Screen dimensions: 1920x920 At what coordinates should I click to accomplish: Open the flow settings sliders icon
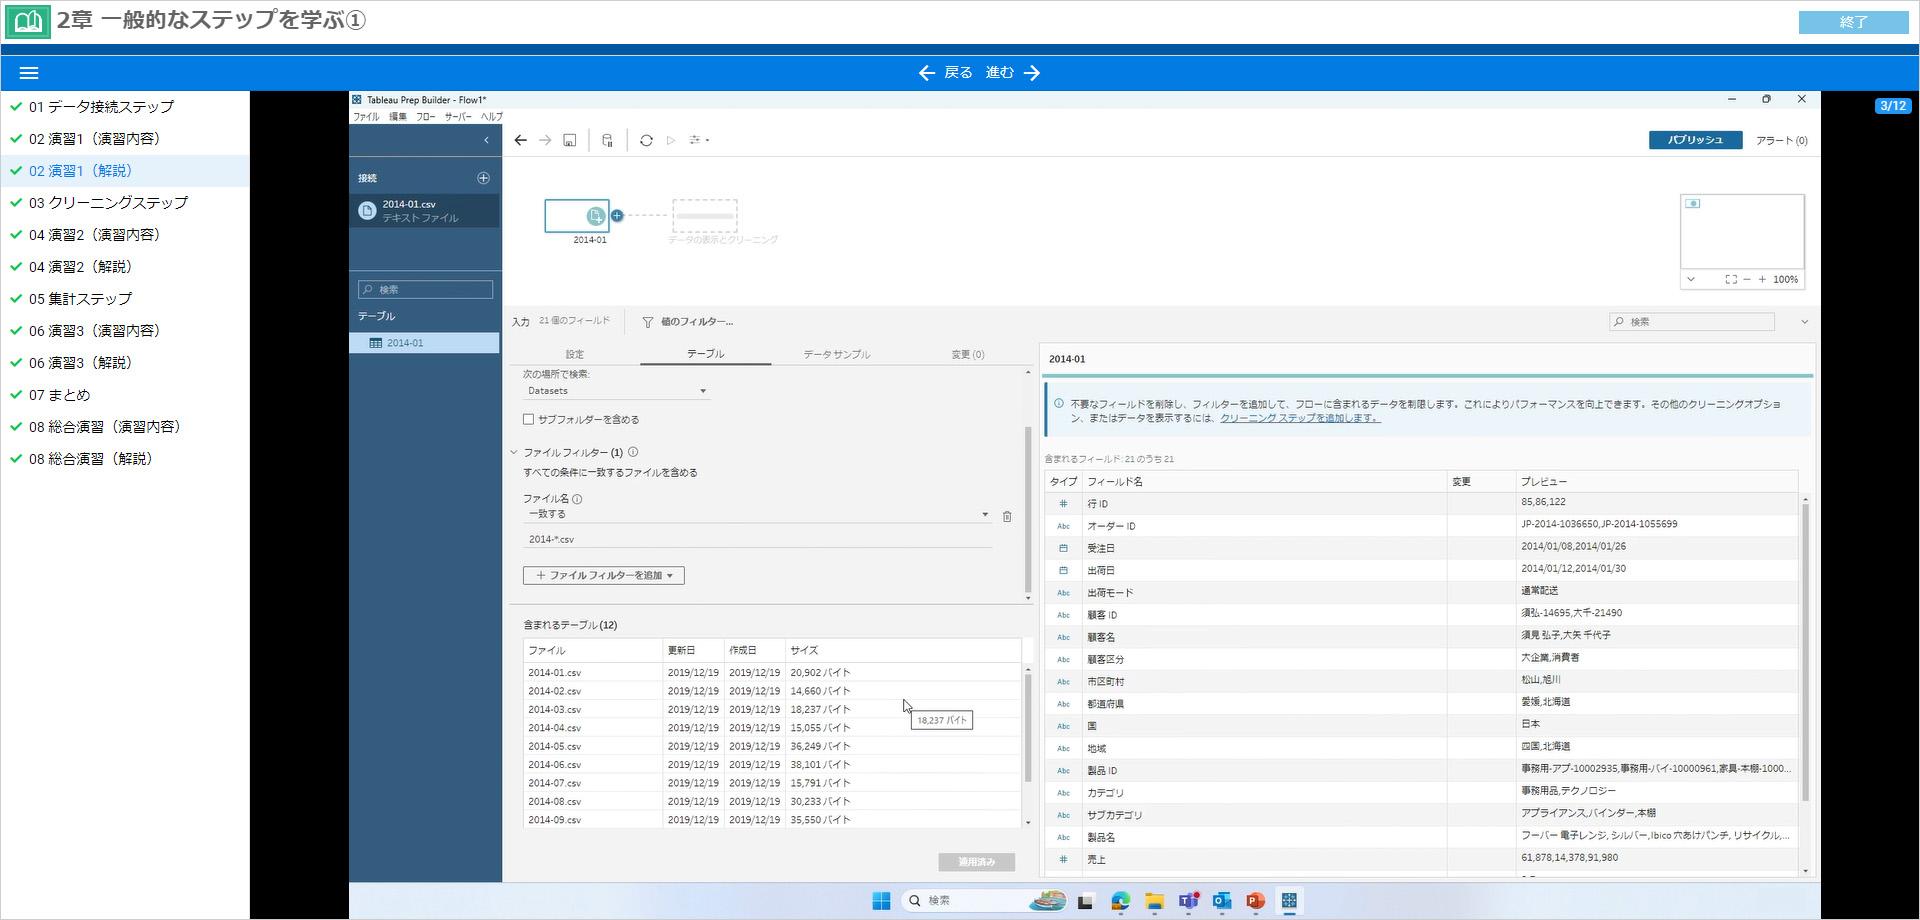point(696,140)
